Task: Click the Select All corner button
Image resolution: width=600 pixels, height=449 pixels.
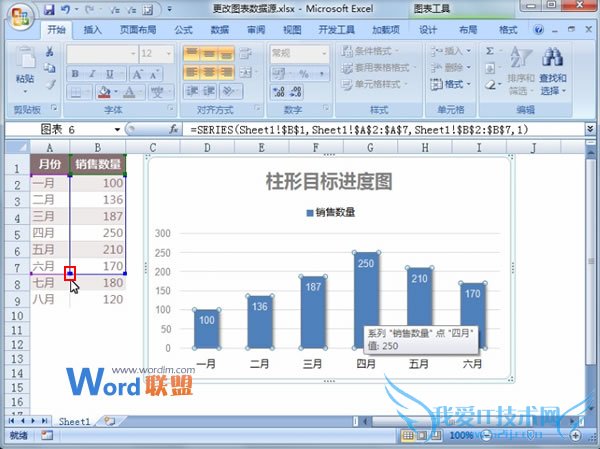Action: (17, 147)
